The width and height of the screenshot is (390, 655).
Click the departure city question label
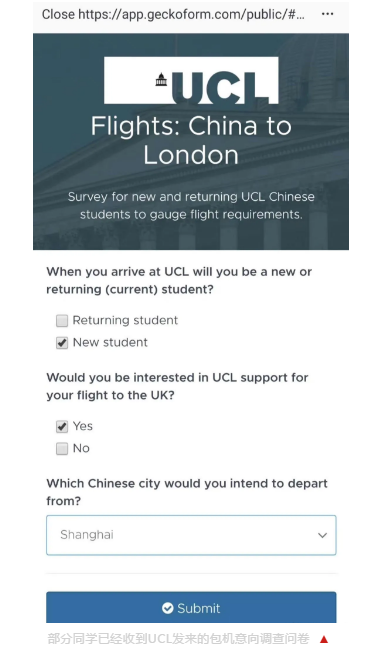[187, 492]
